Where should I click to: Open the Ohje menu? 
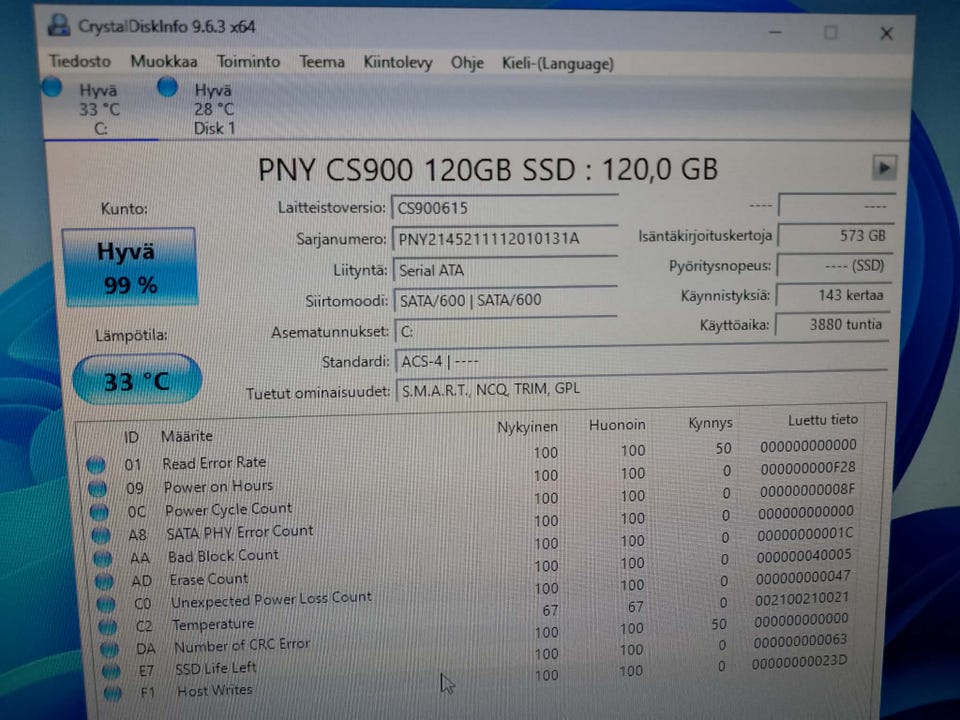[467, 63]
